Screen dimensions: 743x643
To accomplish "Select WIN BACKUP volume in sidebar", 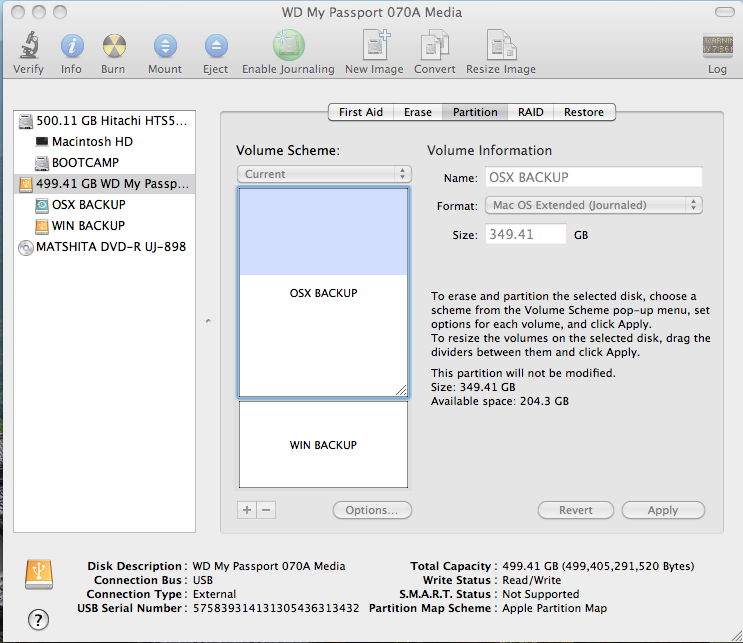I will [104, 226].
